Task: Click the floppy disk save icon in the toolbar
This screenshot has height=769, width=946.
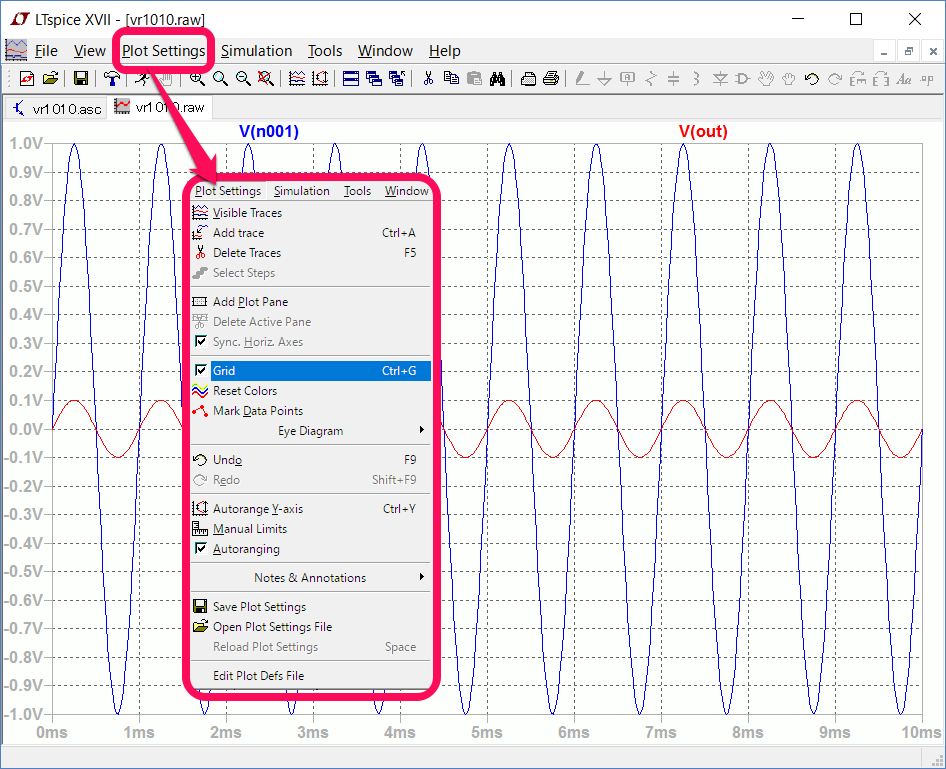Action: click(x=81, y=78)
